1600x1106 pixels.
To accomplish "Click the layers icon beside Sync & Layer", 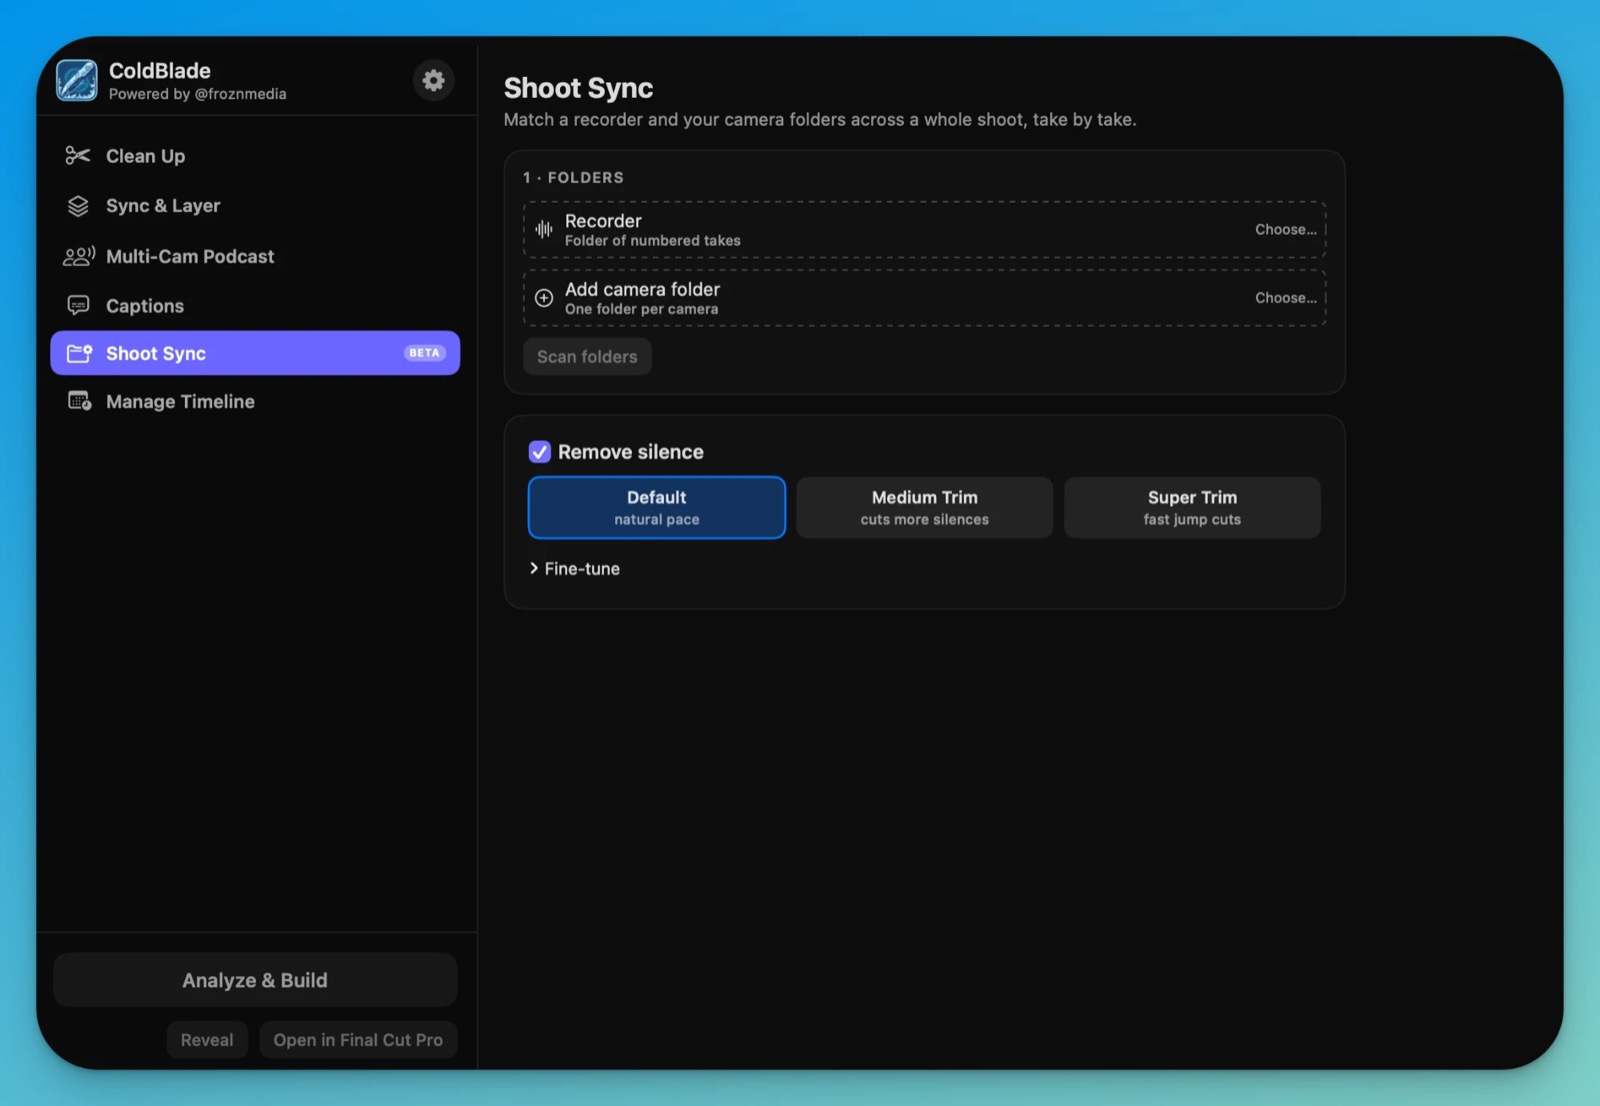I will pos(78,206).
